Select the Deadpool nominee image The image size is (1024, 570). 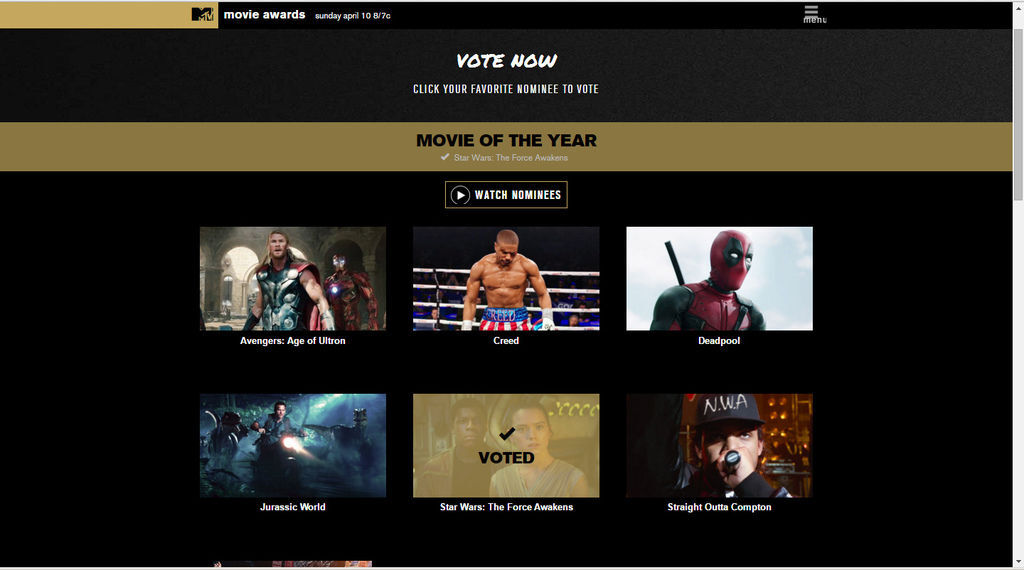(x=719, y=279)
